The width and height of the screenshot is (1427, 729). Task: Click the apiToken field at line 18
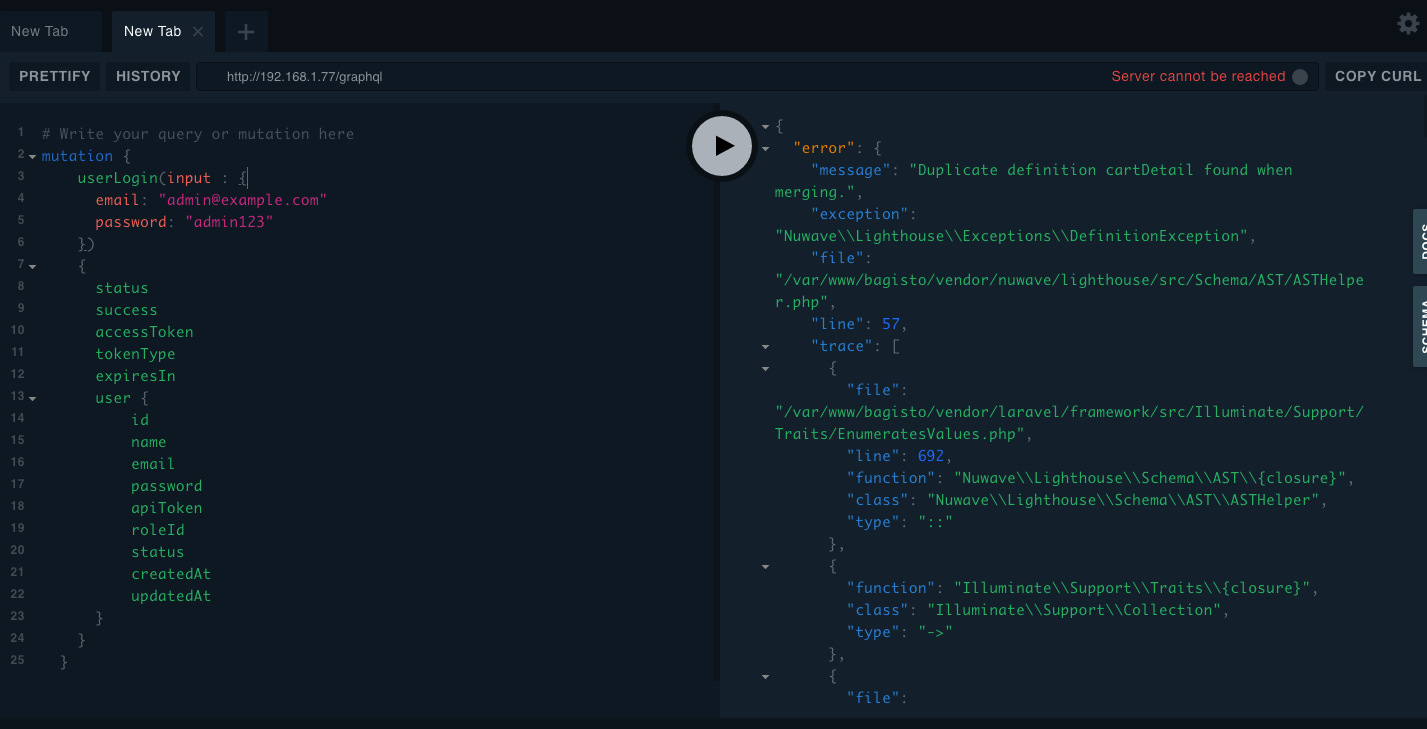coord(167,508)
